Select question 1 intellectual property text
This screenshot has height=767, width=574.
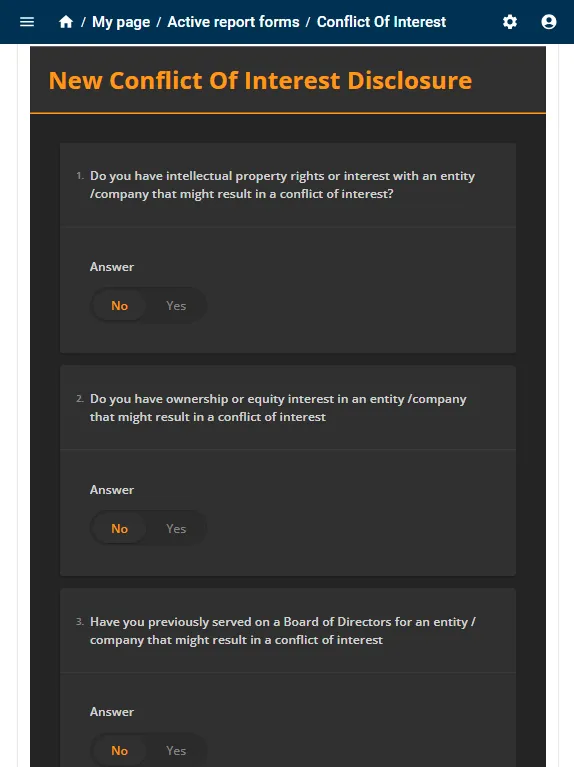(282, 185)
